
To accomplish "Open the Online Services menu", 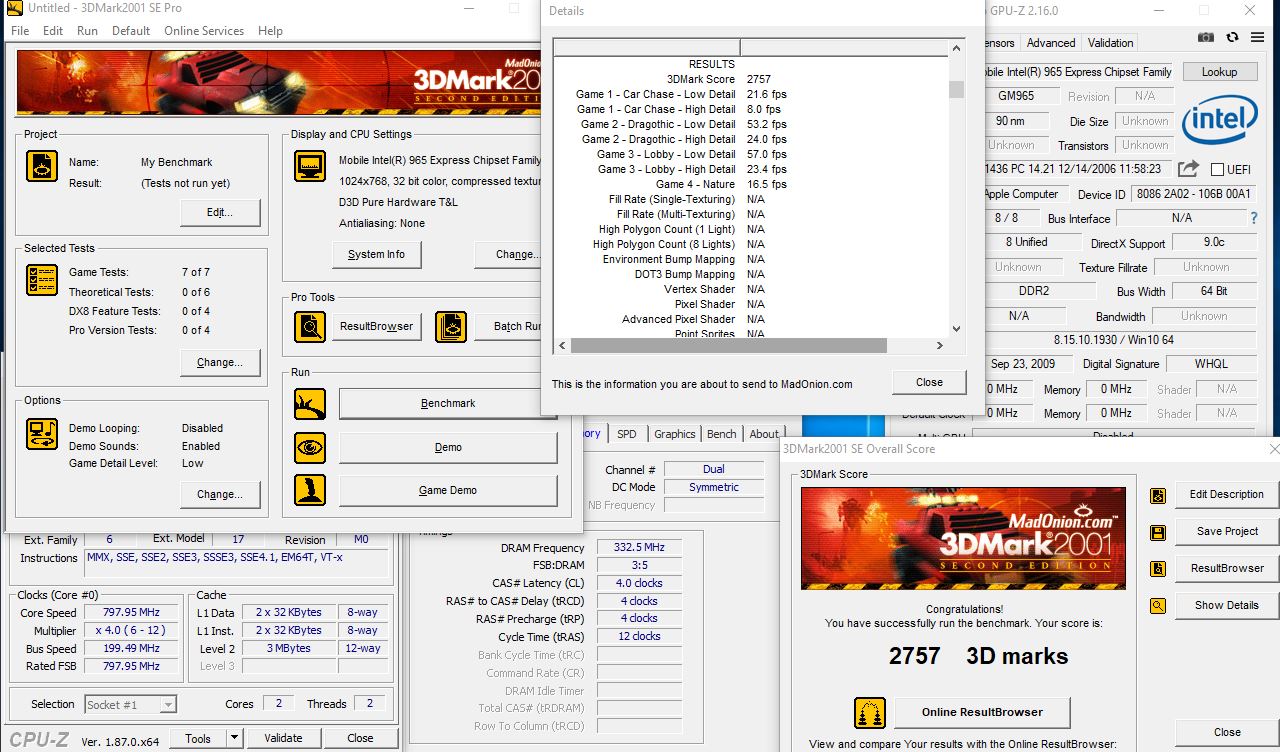I will point(204,31).
